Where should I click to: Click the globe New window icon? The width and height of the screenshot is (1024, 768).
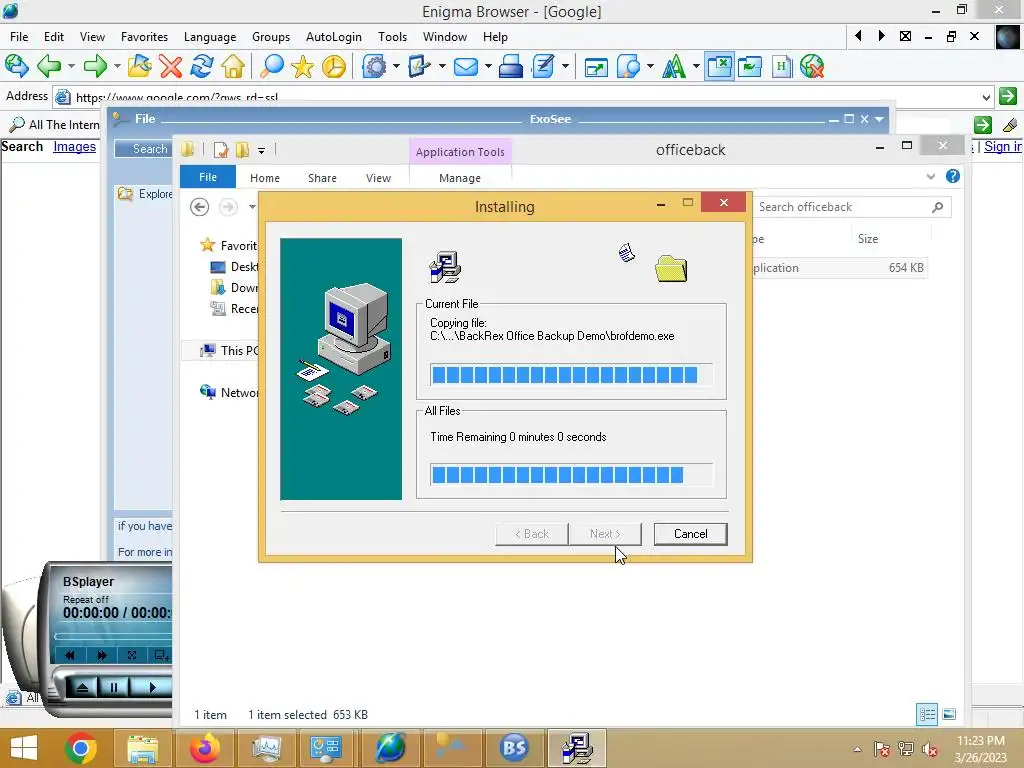click(16, 67)
